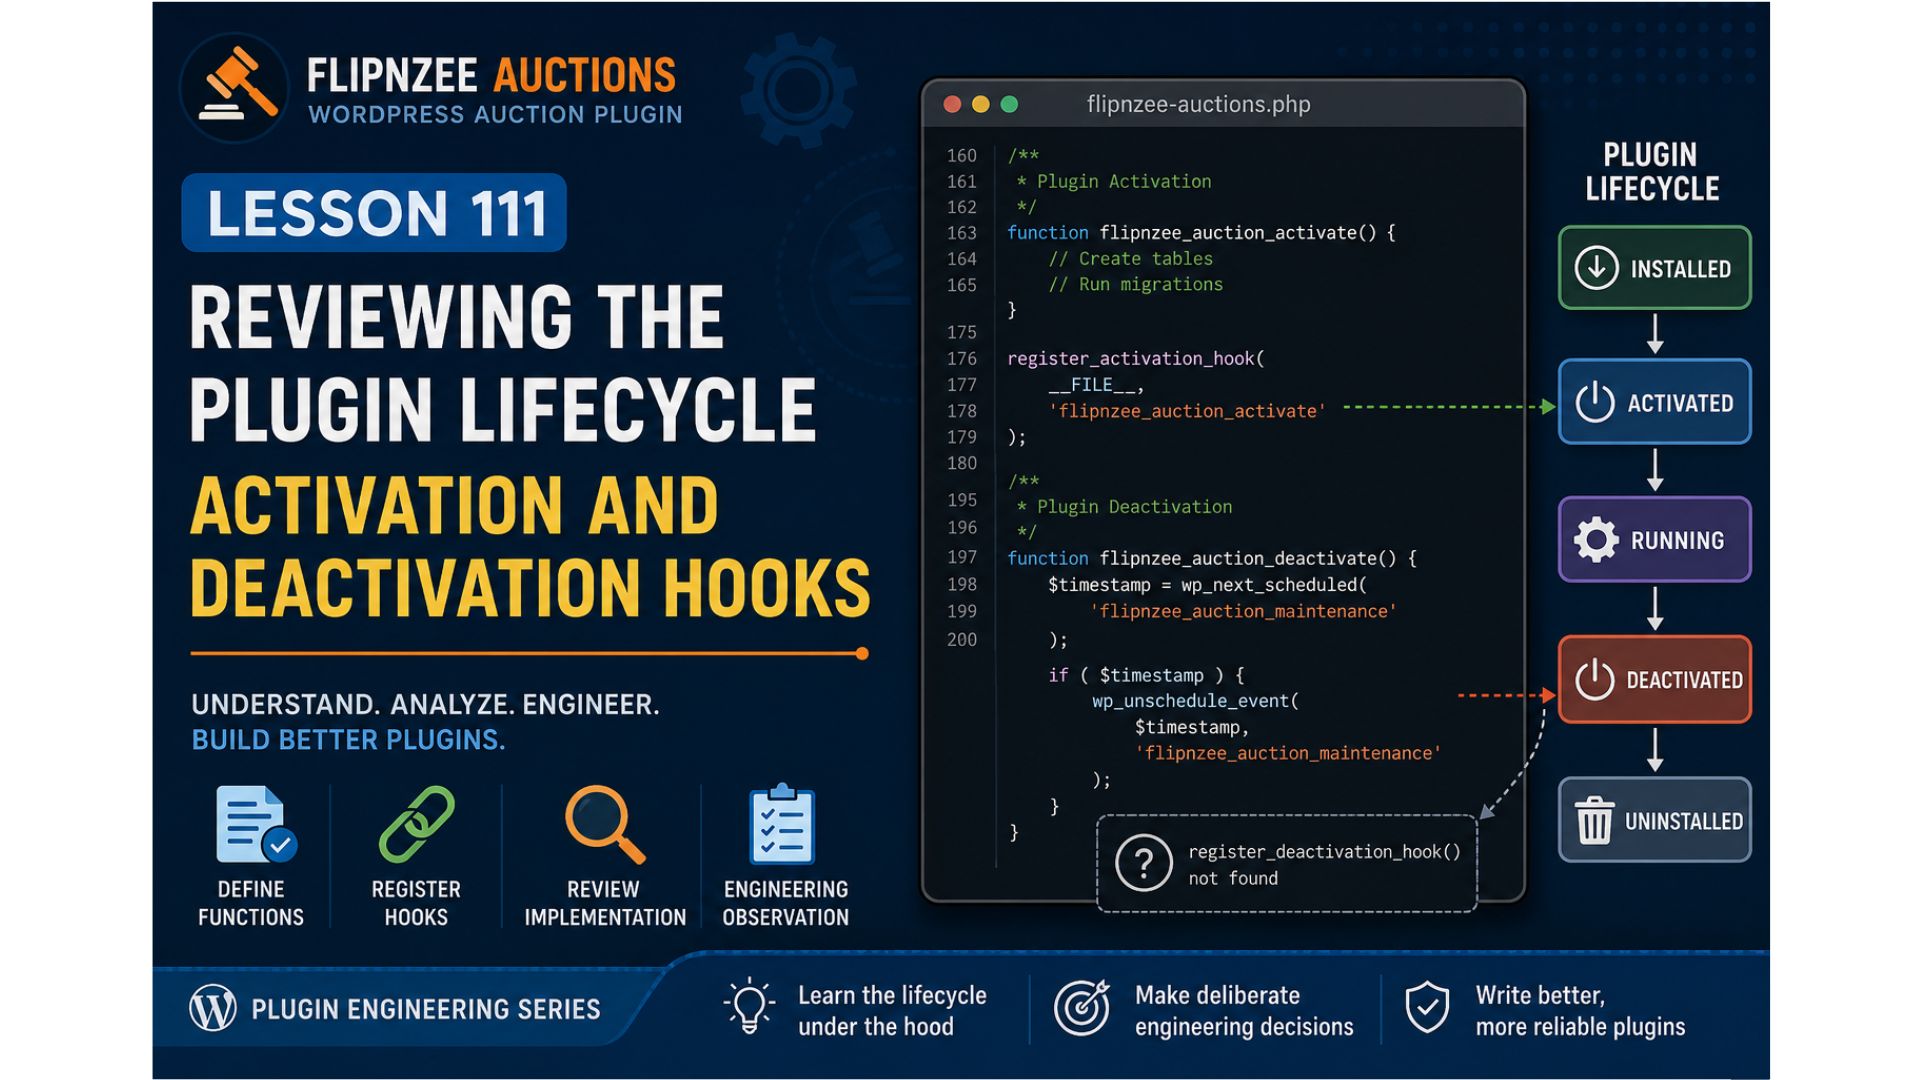
Task: Click the flipnzee-auctions.php window title
Action: (x=1198, y=104)
